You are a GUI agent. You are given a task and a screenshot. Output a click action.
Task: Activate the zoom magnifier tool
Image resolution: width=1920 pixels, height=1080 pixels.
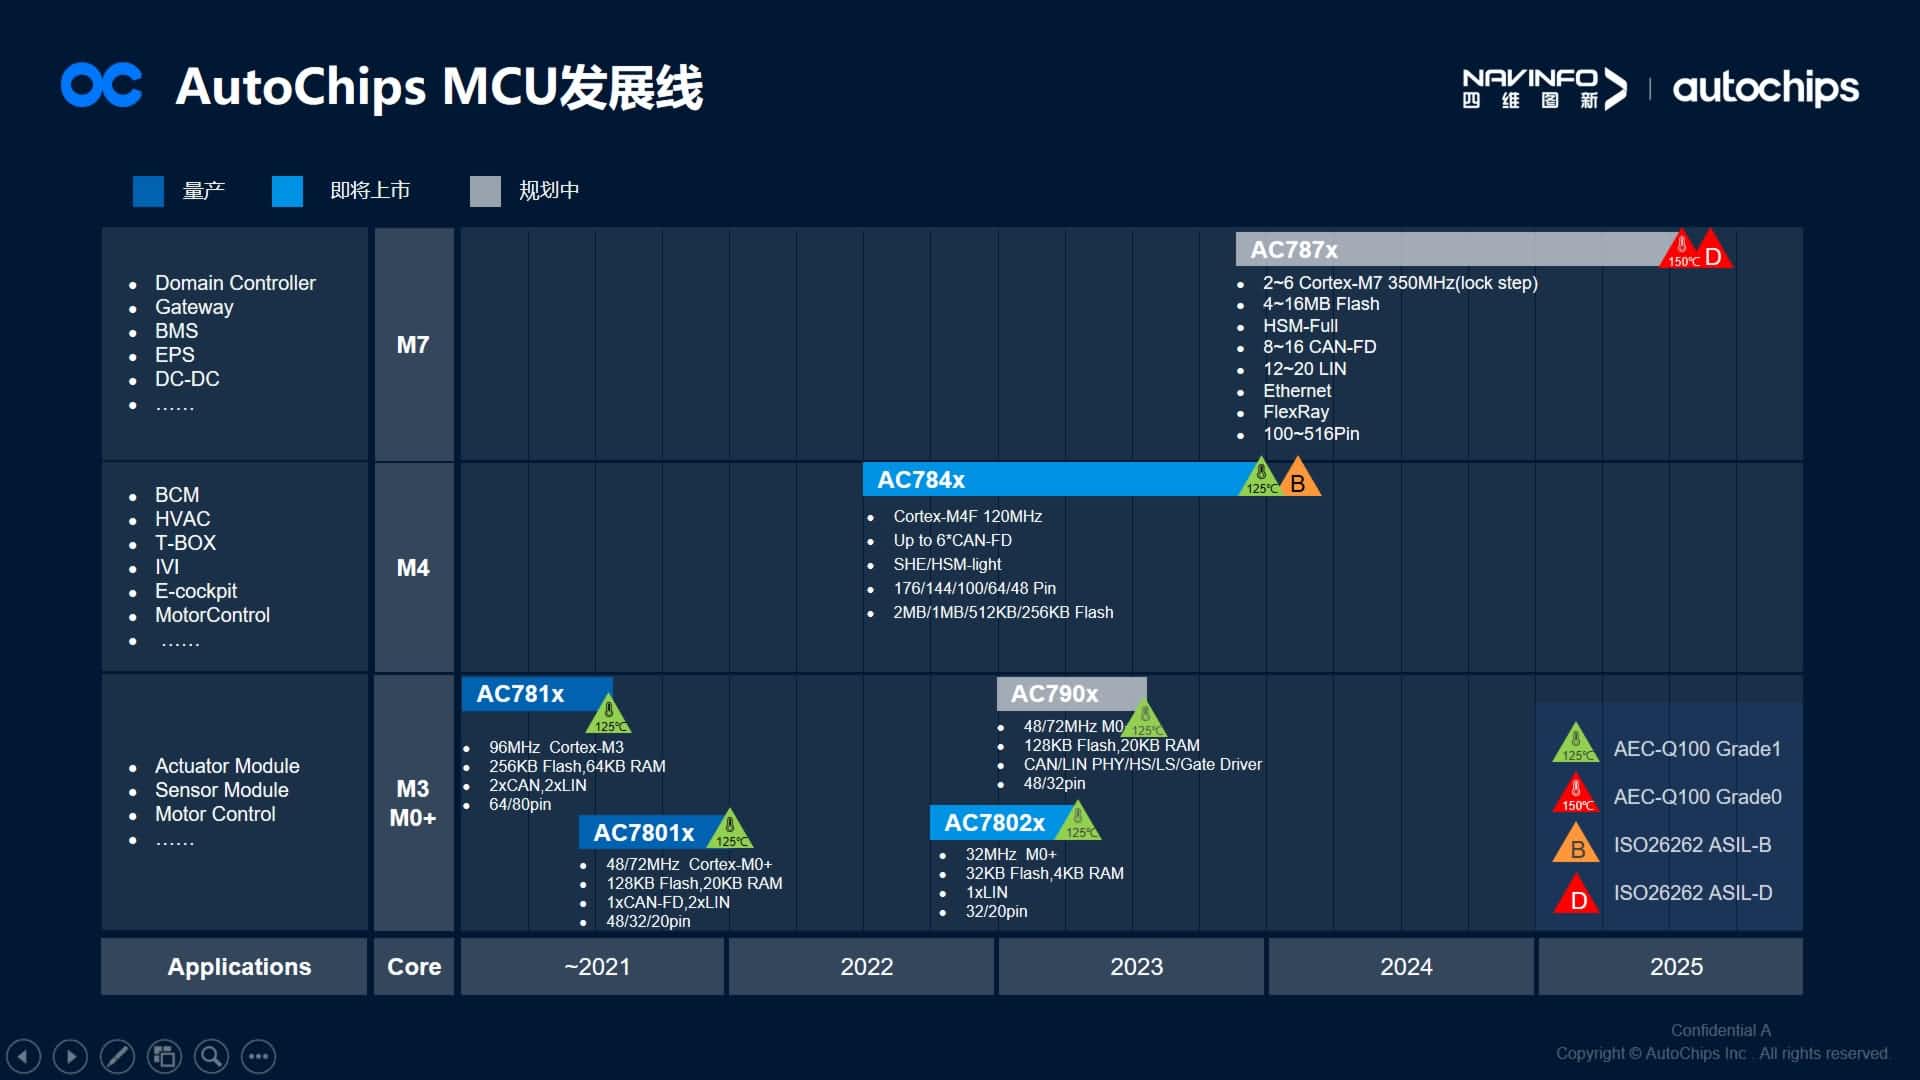point(211,1056)
